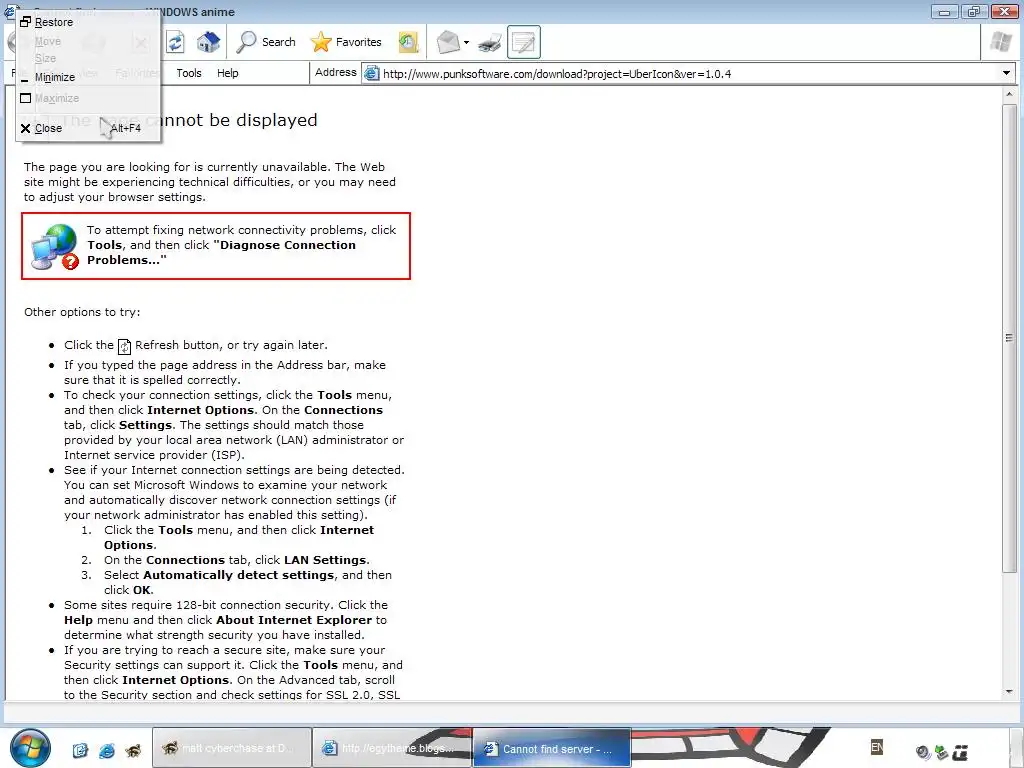Switch to egytheme.blogs taskbar button
The height and width of the screenshot is (768, 1024).
point(392,748)
